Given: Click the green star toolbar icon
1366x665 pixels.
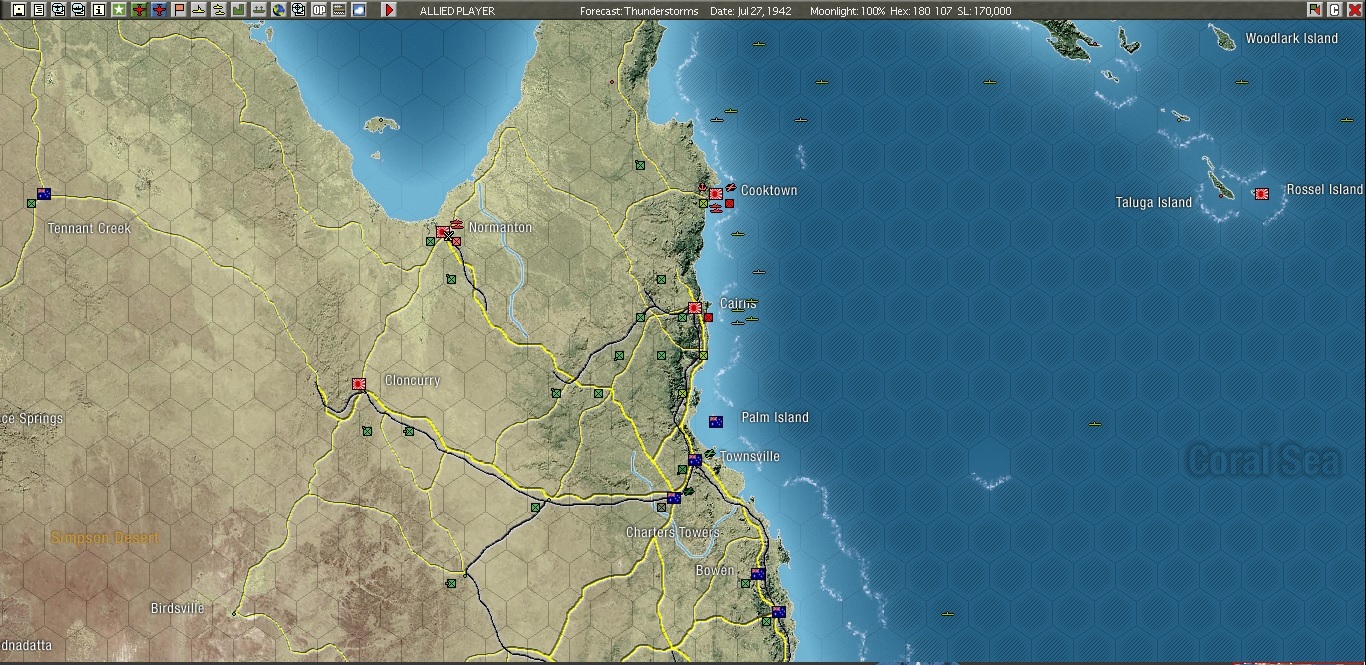Looking at the screenshot, I should [x=118, y=10].
